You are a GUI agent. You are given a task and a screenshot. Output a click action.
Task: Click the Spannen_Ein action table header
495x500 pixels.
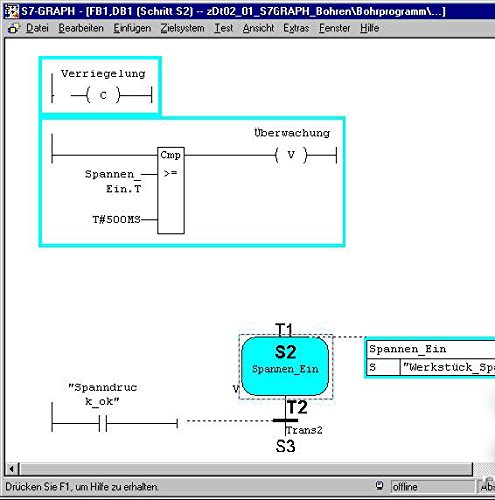point(431,349)
